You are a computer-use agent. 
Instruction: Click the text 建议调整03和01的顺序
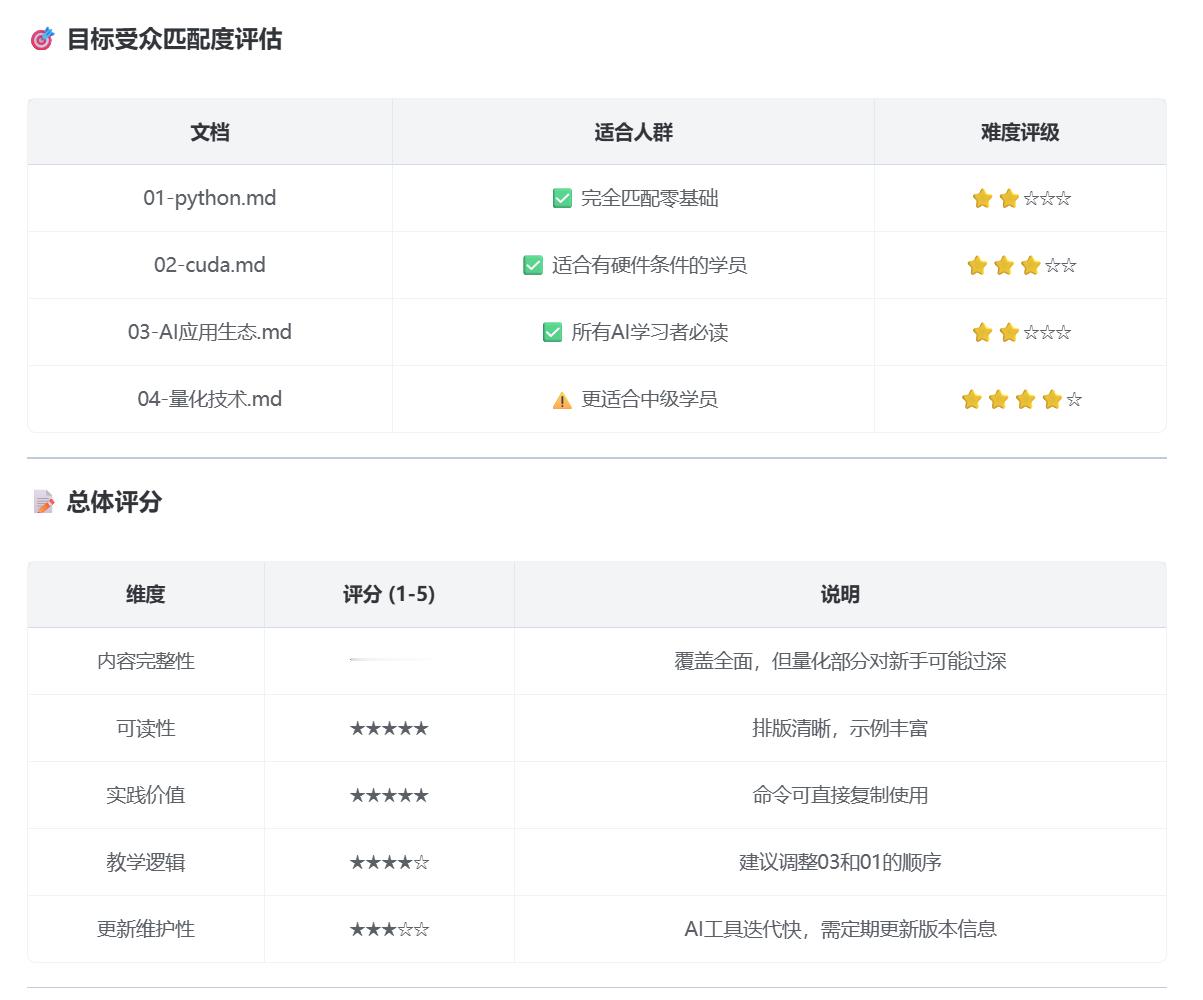(x=840, y=862)
